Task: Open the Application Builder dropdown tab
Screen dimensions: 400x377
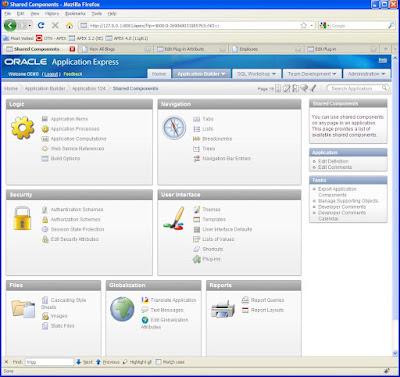Action: 201,74
